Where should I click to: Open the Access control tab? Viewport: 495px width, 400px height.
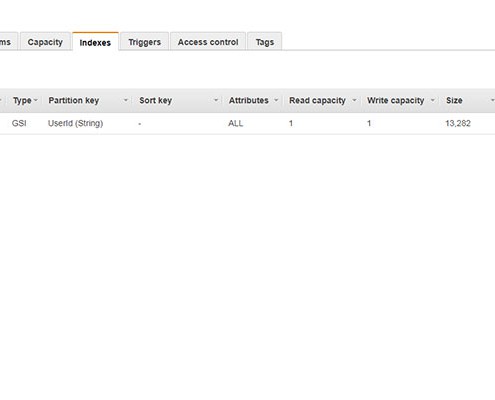(208, 42)
